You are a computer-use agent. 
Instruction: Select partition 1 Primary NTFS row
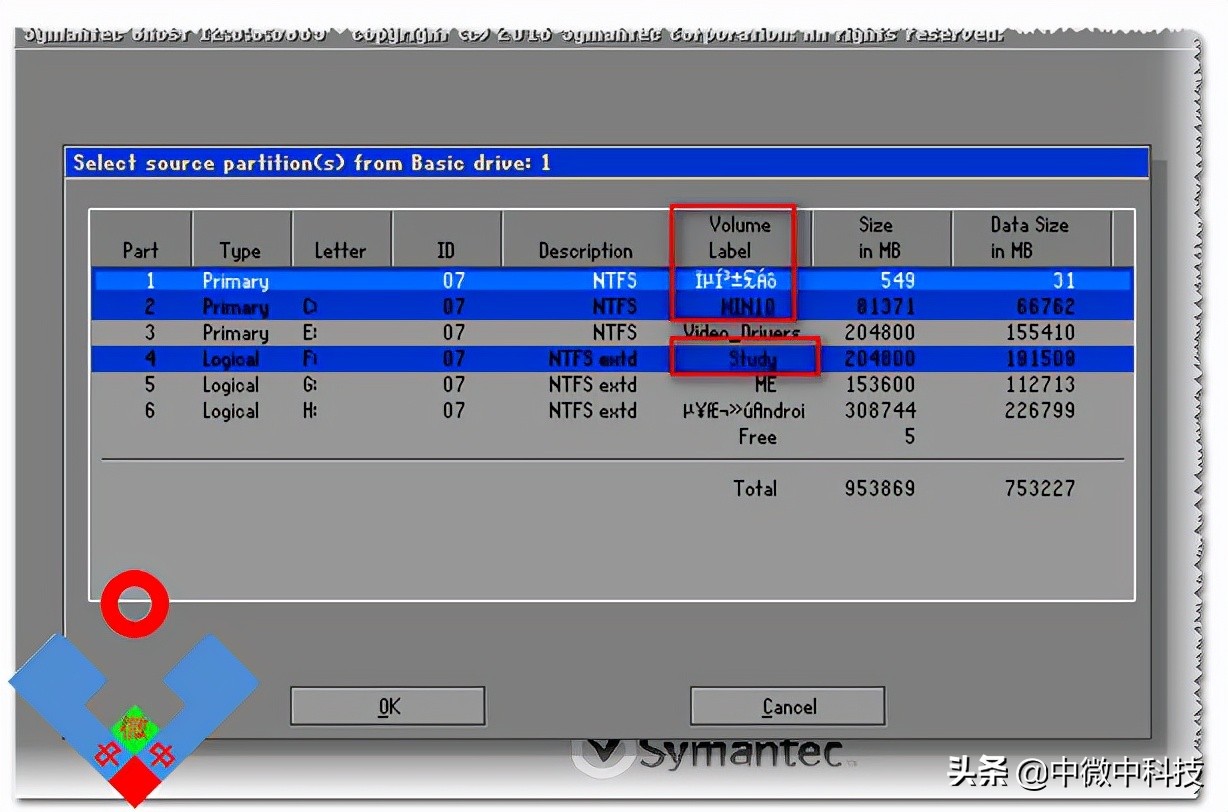click(613, 281)
